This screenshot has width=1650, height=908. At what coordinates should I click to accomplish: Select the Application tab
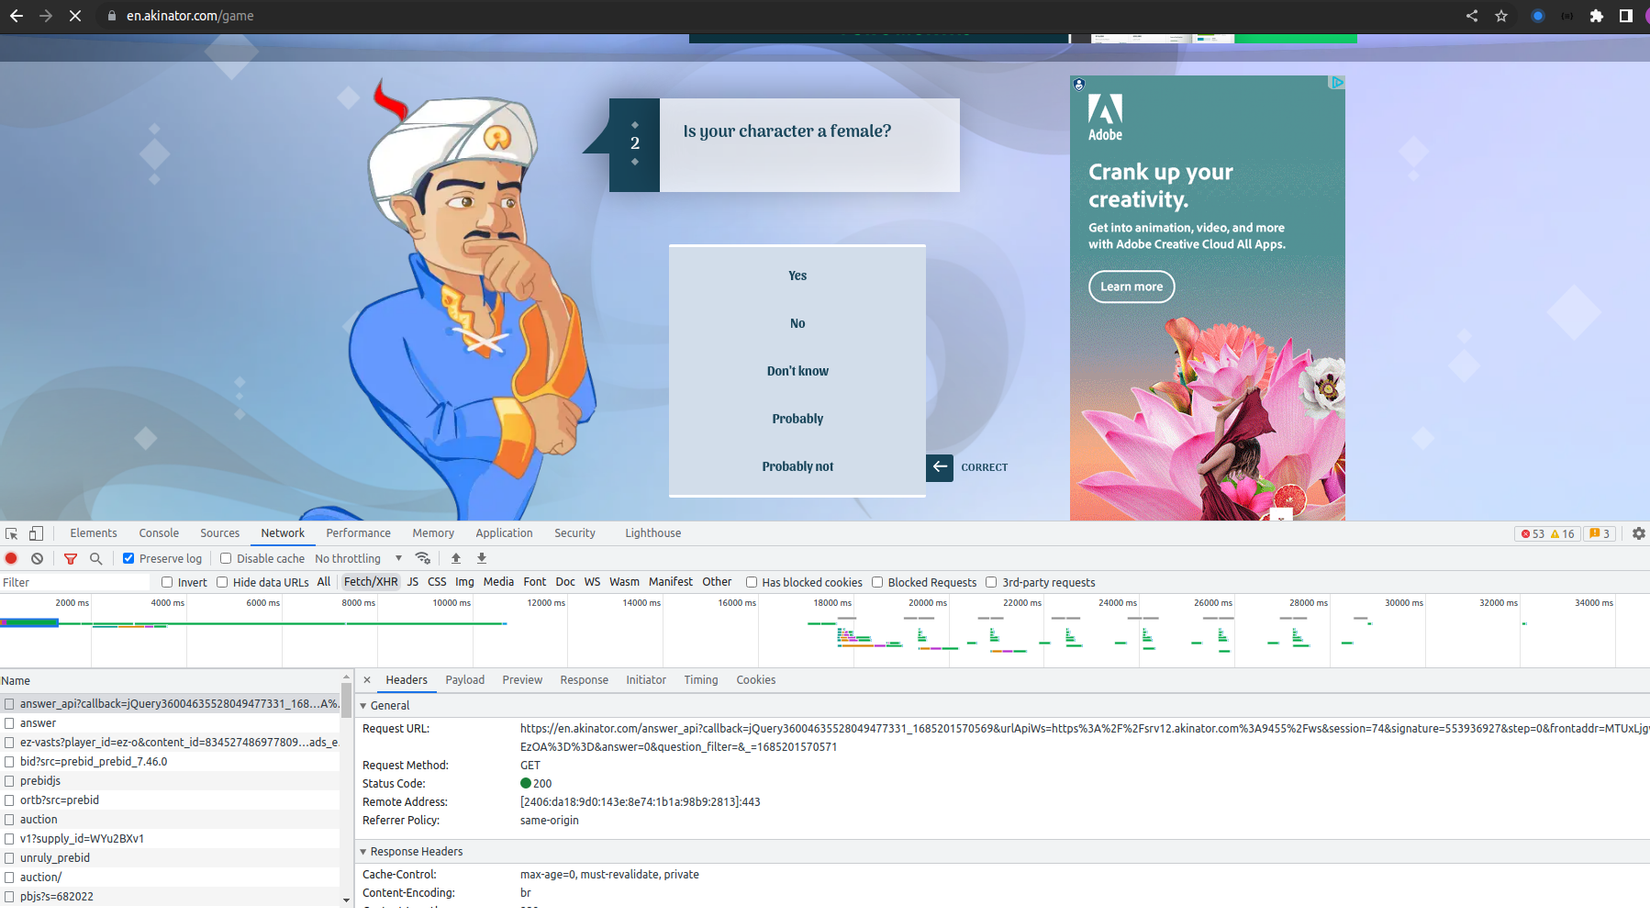pyautogui.click(x=504, y=534)
